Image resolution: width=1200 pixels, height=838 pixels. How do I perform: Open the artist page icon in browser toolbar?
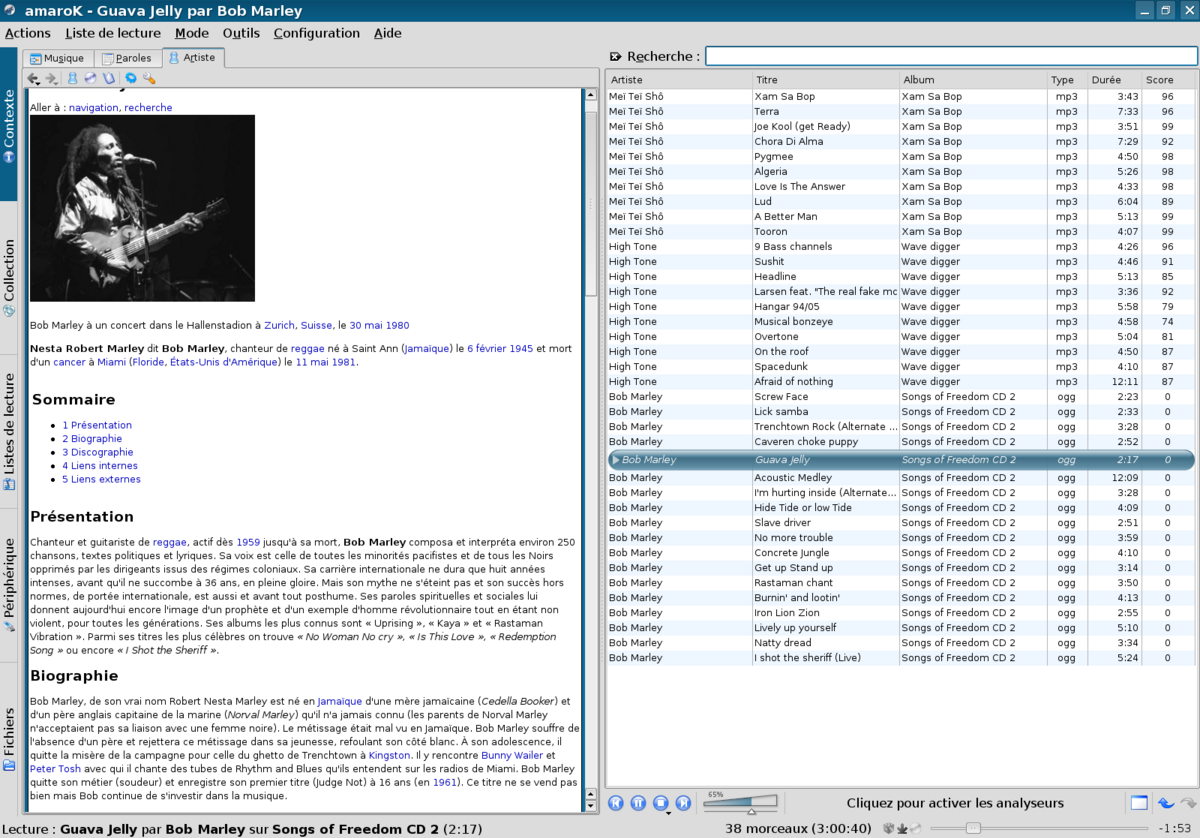click(x=72, y=78)
